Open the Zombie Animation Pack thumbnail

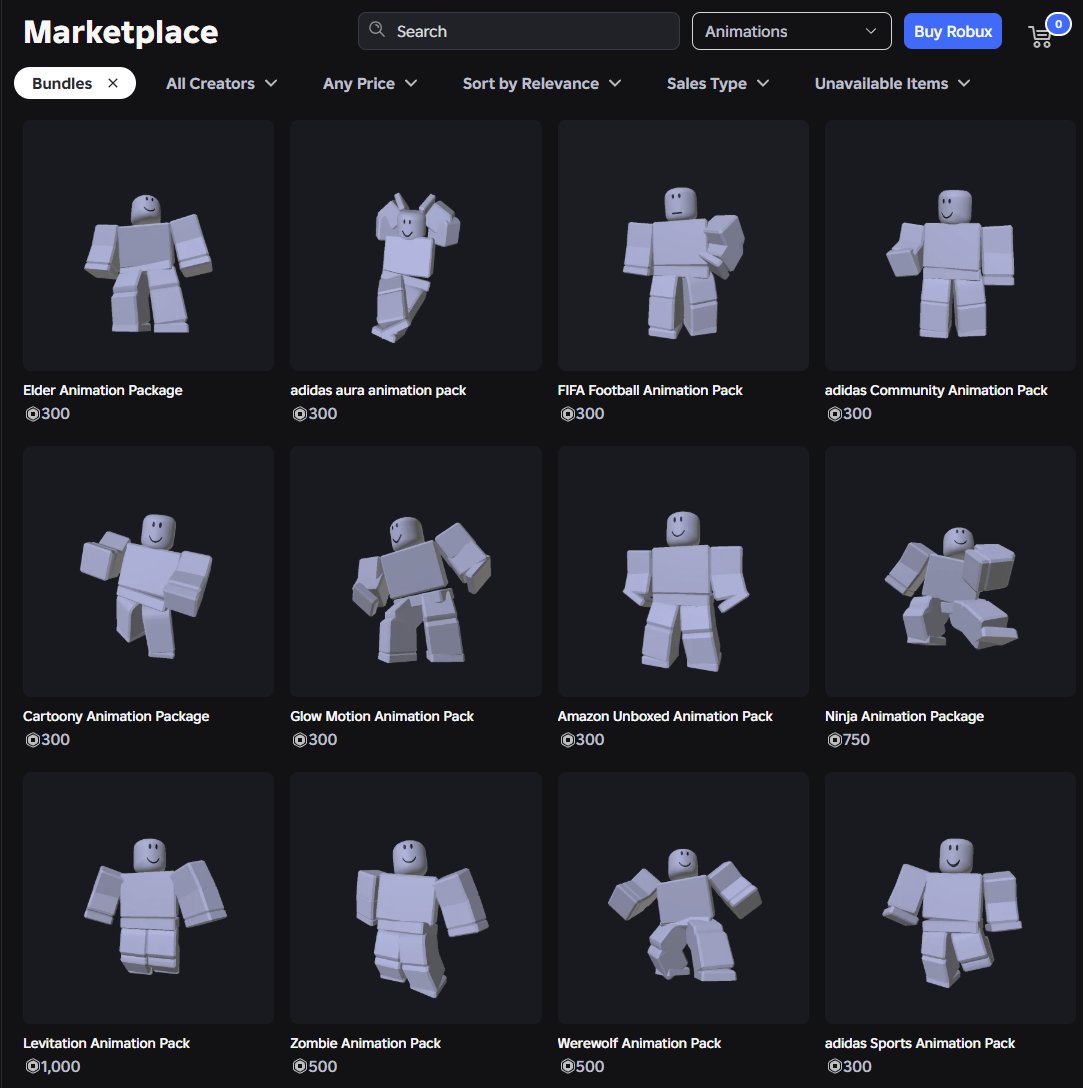pyautogui.click(x=416, y=898)
